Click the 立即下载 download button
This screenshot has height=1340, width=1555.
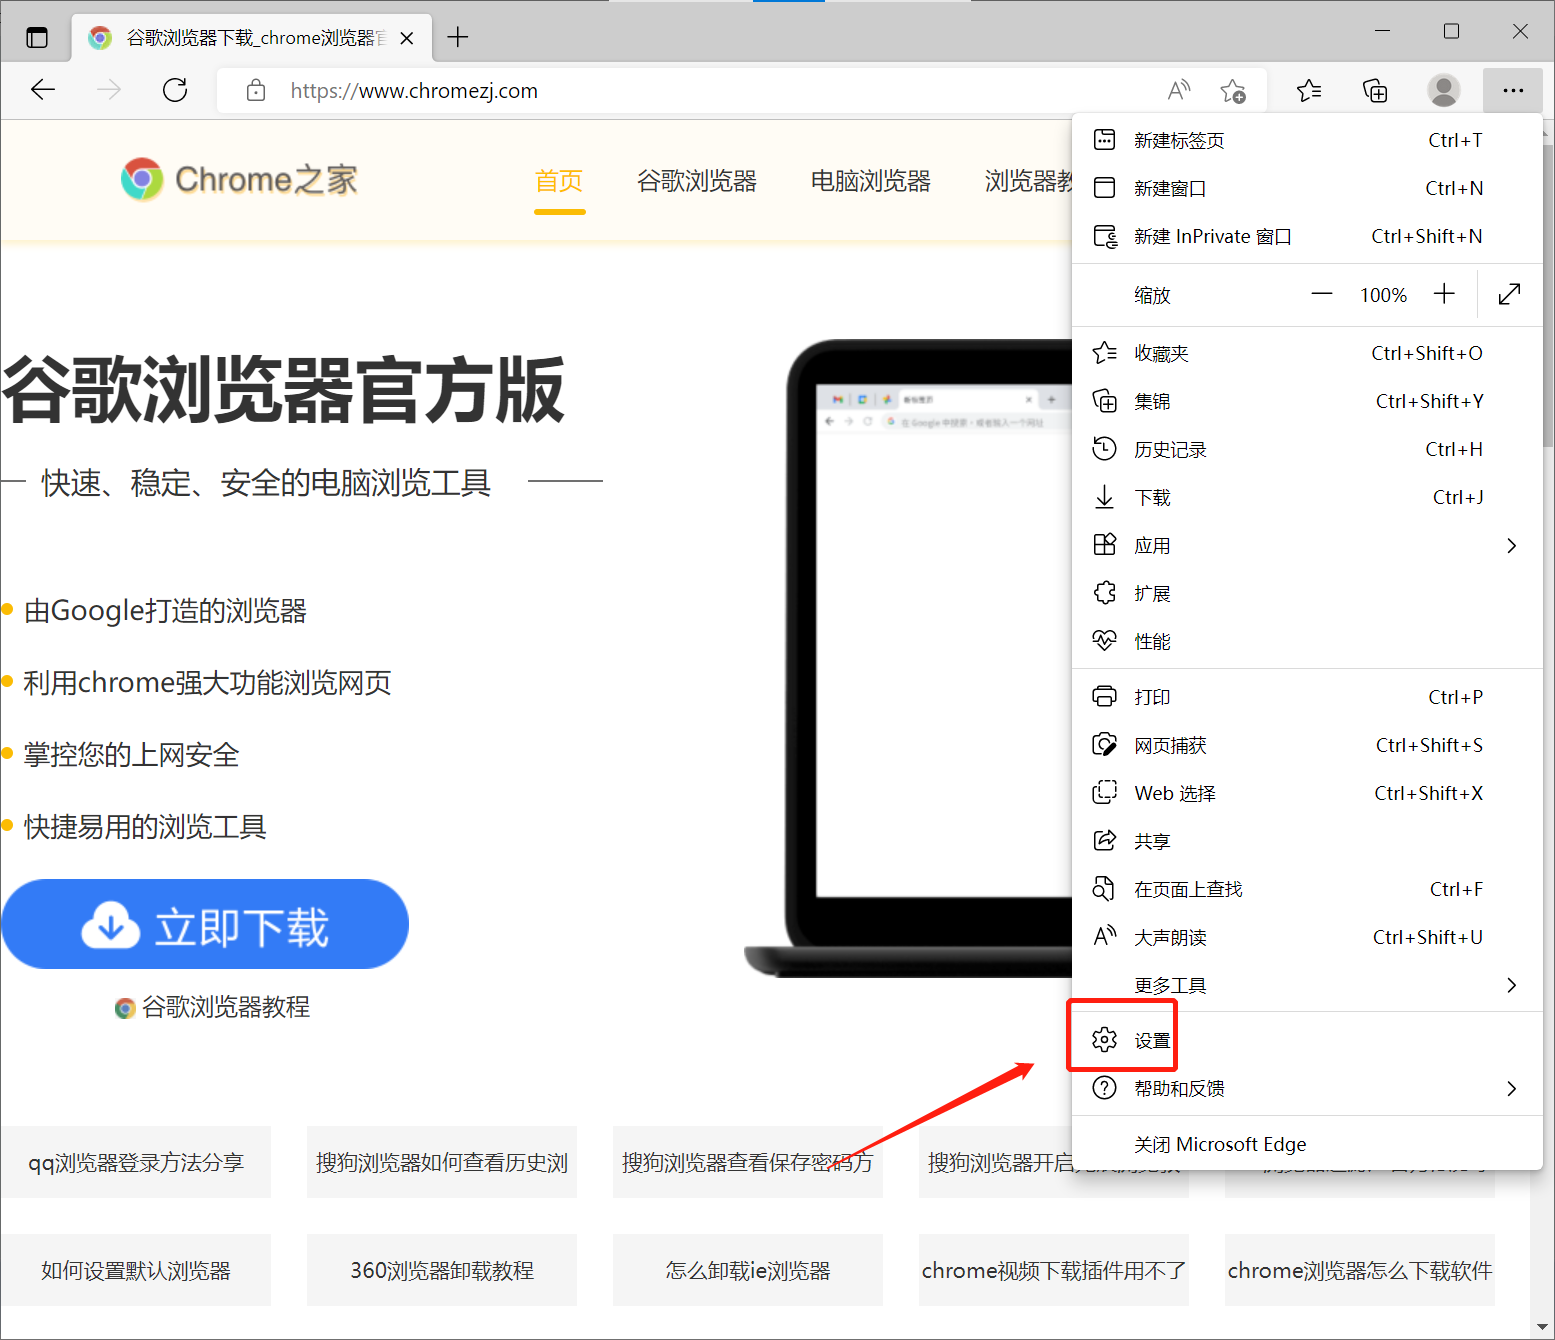[205, 924]
